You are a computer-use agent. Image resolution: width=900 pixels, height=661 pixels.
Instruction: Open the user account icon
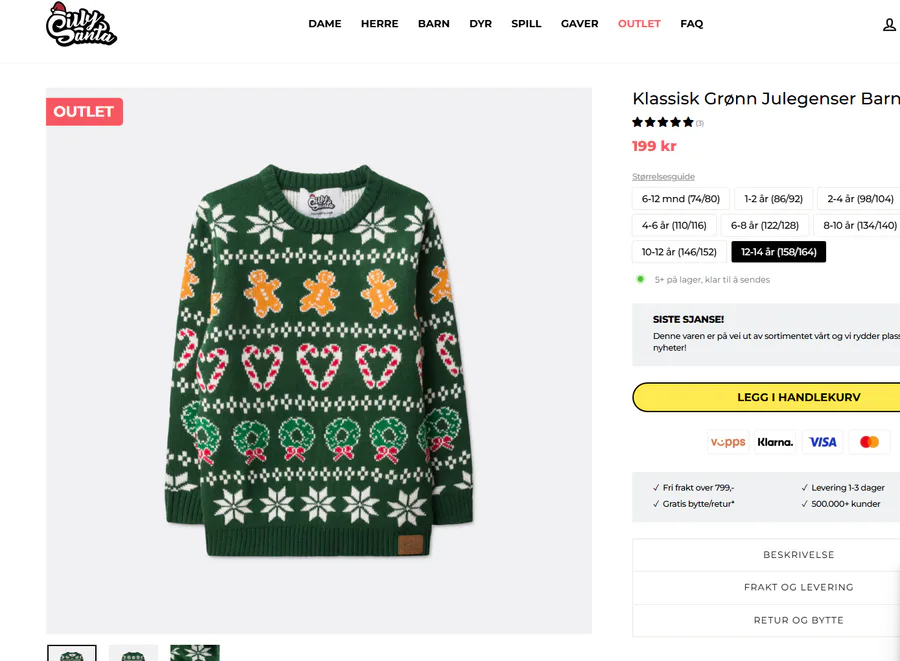(889, 25)
